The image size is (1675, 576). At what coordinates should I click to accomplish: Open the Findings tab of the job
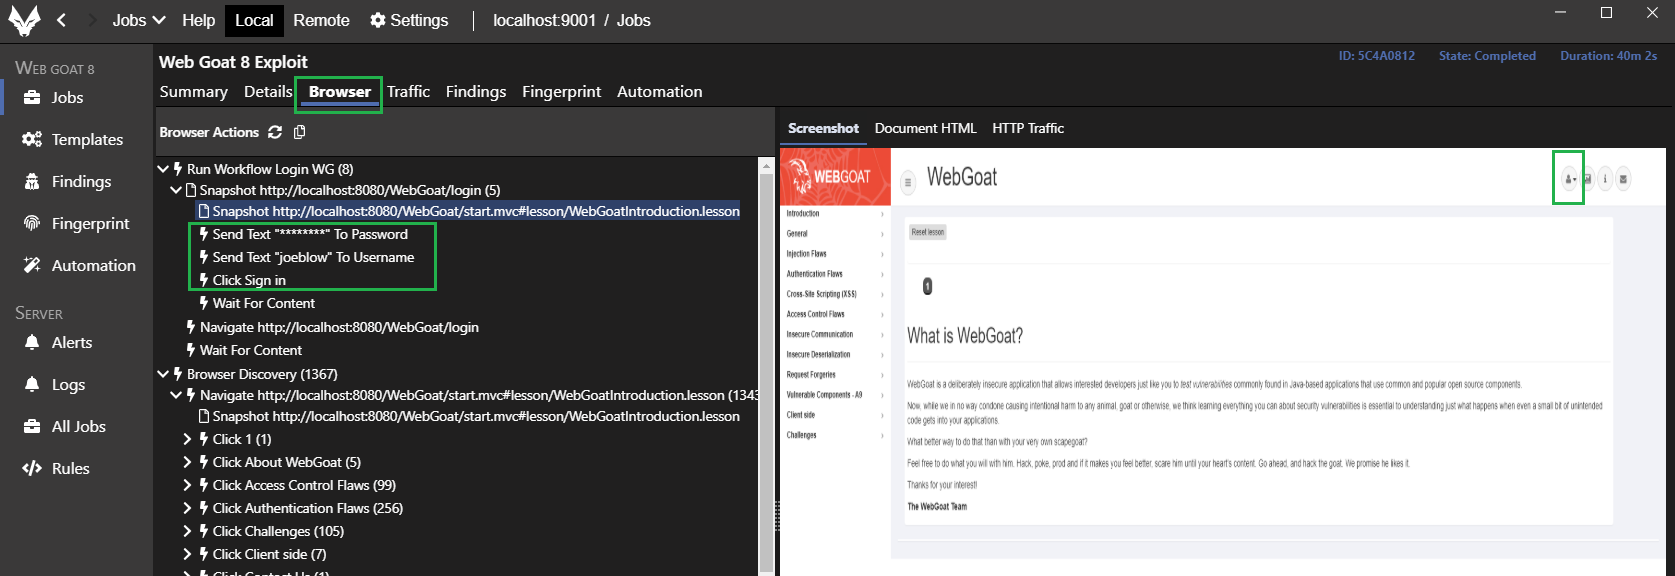point(476,92)
